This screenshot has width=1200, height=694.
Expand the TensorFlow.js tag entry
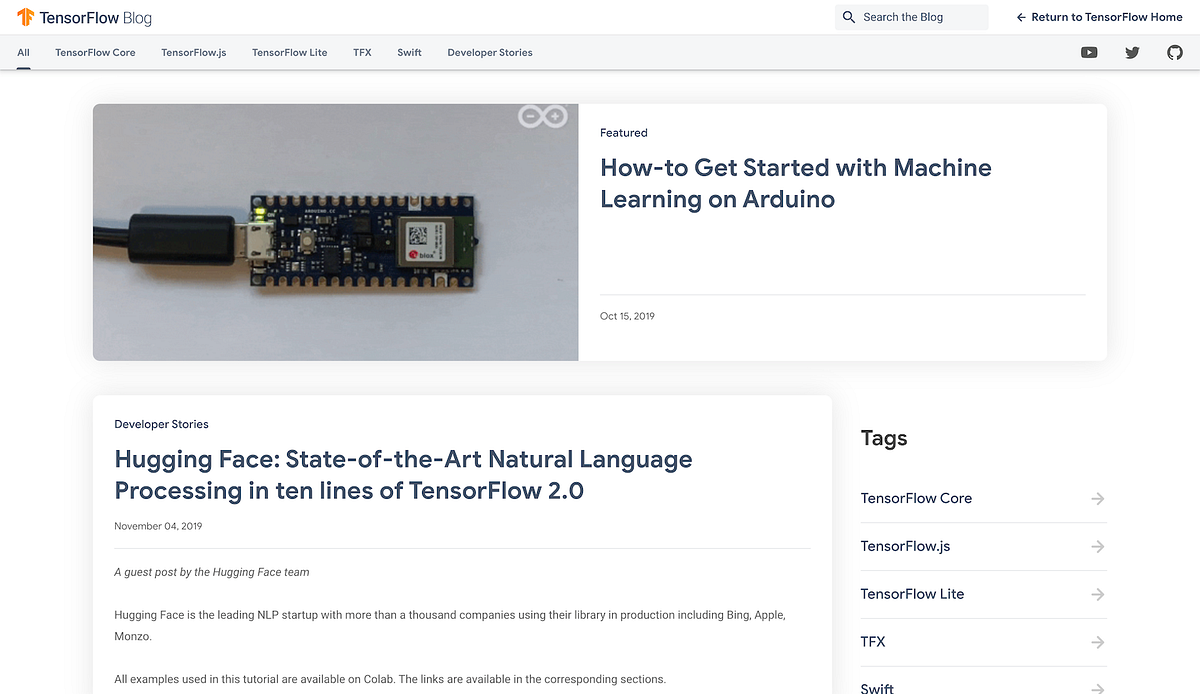coord(1097,546)
